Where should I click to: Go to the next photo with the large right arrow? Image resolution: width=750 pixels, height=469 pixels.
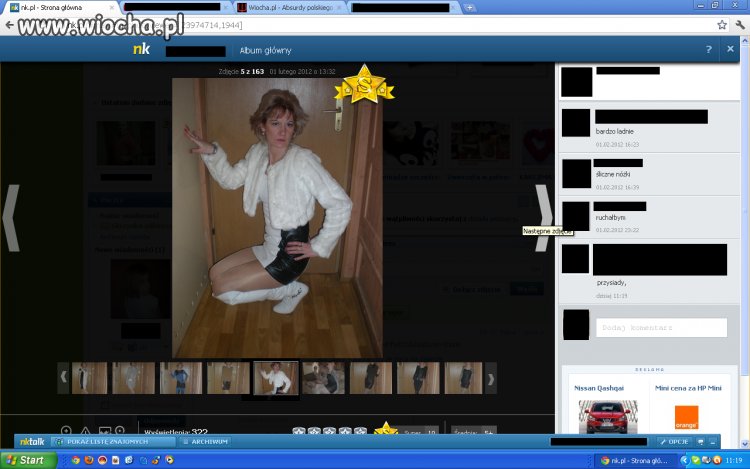544,218
